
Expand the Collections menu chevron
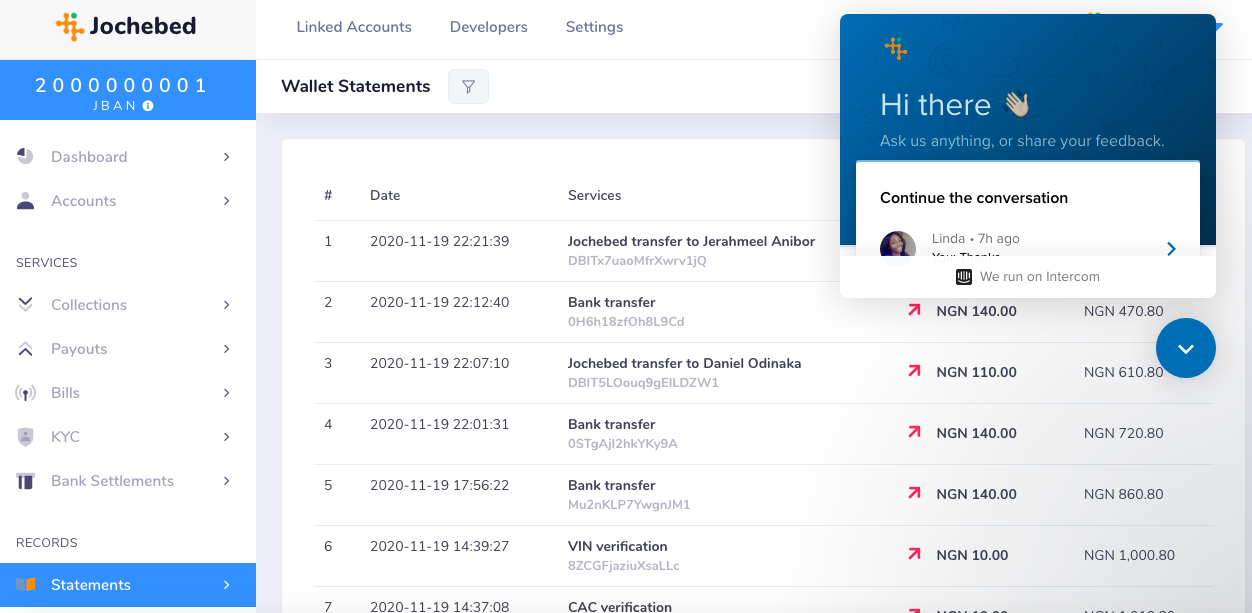227,305
